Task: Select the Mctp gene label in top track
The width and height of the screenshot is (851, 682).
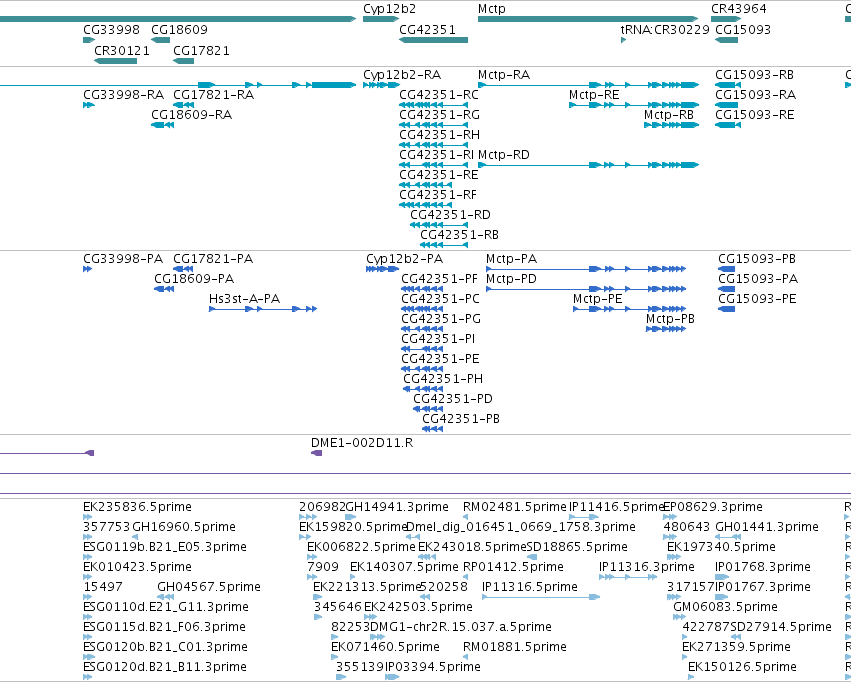Action: click(492, 9)
